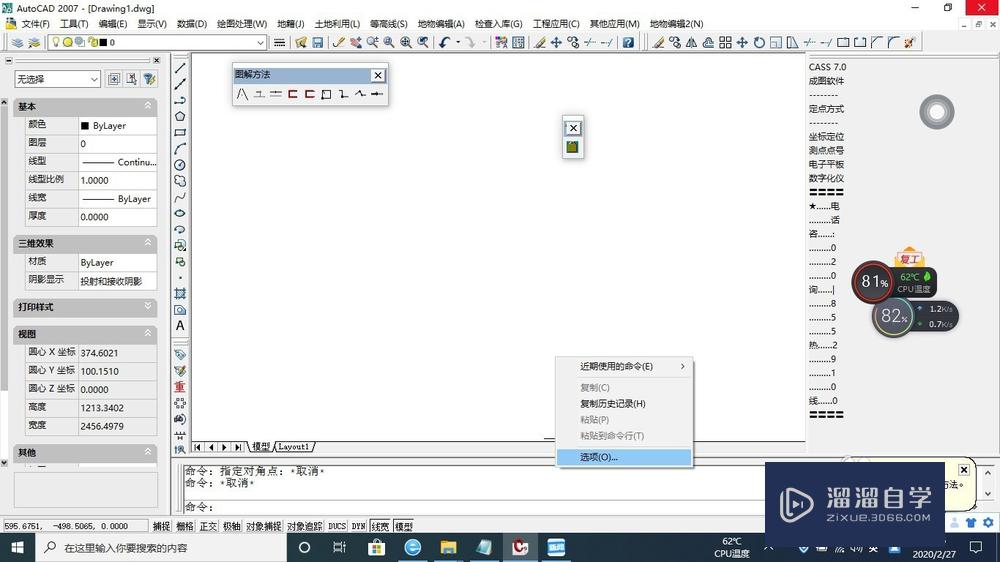Select the Ellipse tool
1000x562 pixels.
[x=180, y=213]
